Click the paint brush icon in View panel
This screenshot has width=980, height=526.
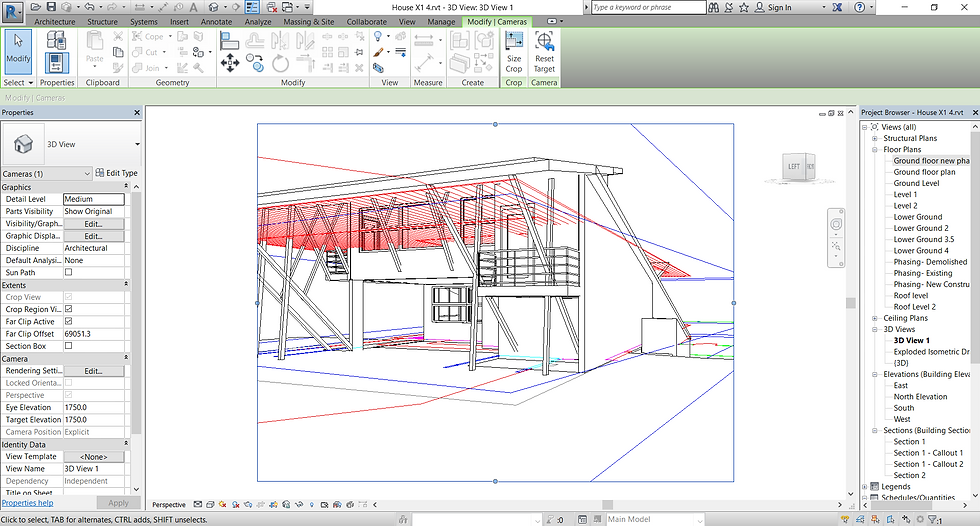(x=378, y=52)
